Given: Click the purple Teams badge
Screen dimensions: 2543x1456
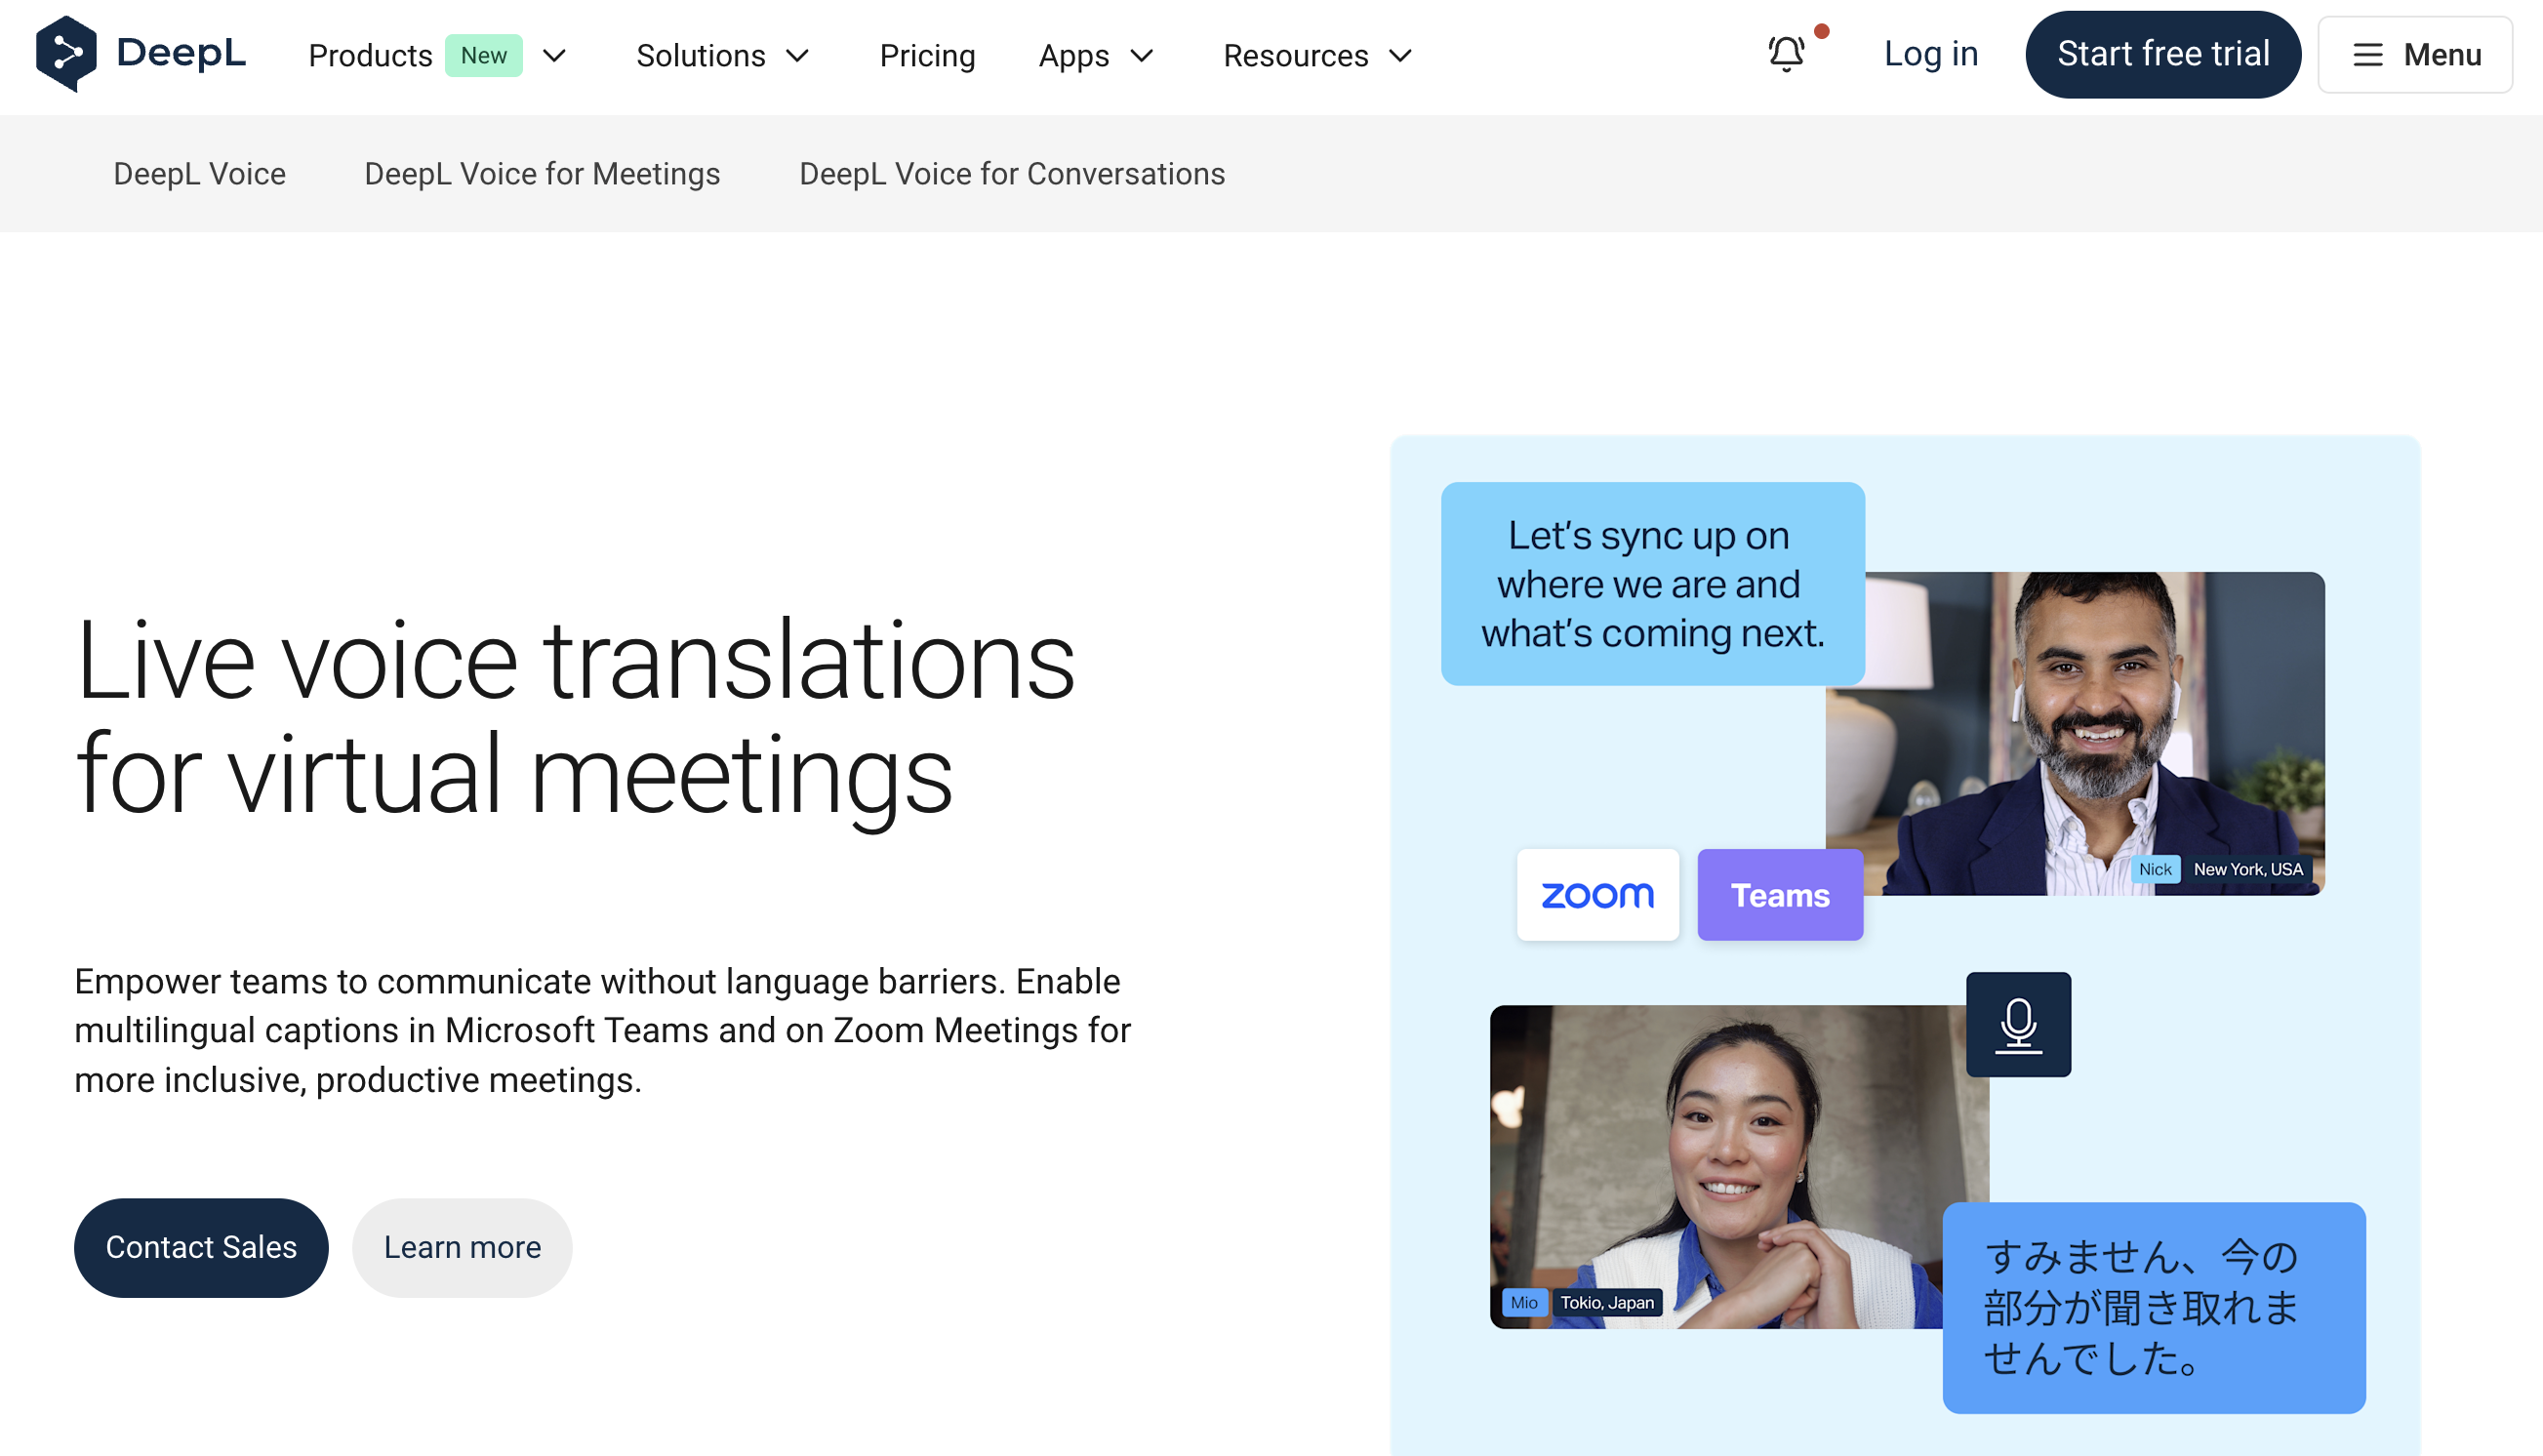Looking at the screenshot, I should pyautogui.click(x=1780, y=895).
